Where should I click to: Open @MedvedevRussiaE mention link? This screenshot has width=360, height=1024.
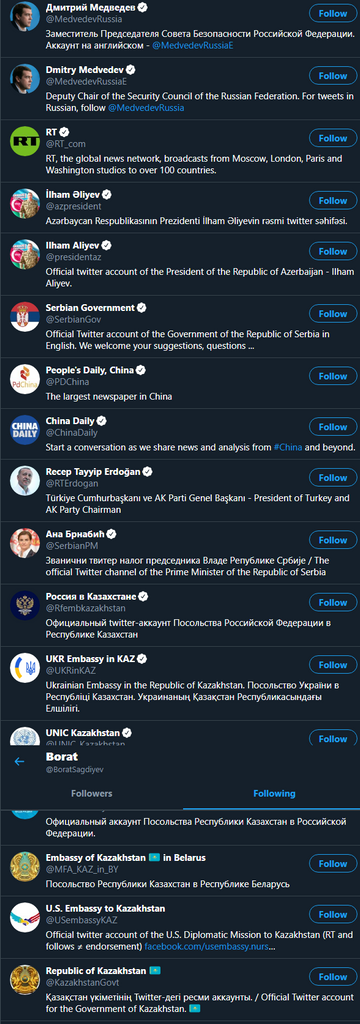[193, 45]
